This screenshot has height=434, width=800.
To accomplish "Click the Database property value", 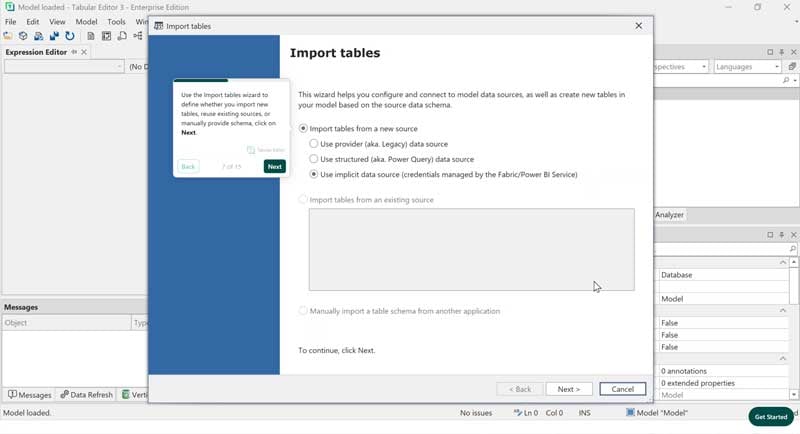I will pyautogui.click(x=722, y=275).
